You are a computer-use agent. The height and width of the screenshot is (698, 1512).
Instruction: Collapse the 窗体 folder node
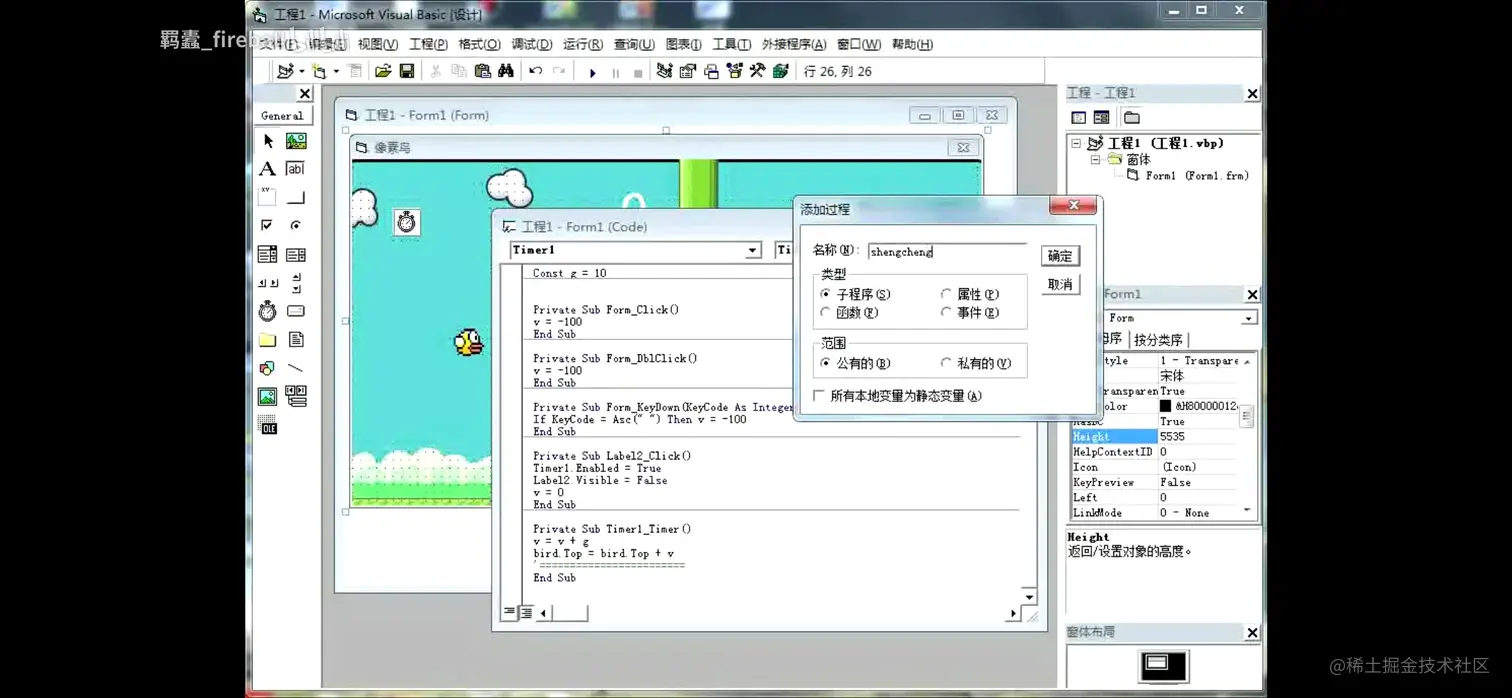(x=1095, y=160)
